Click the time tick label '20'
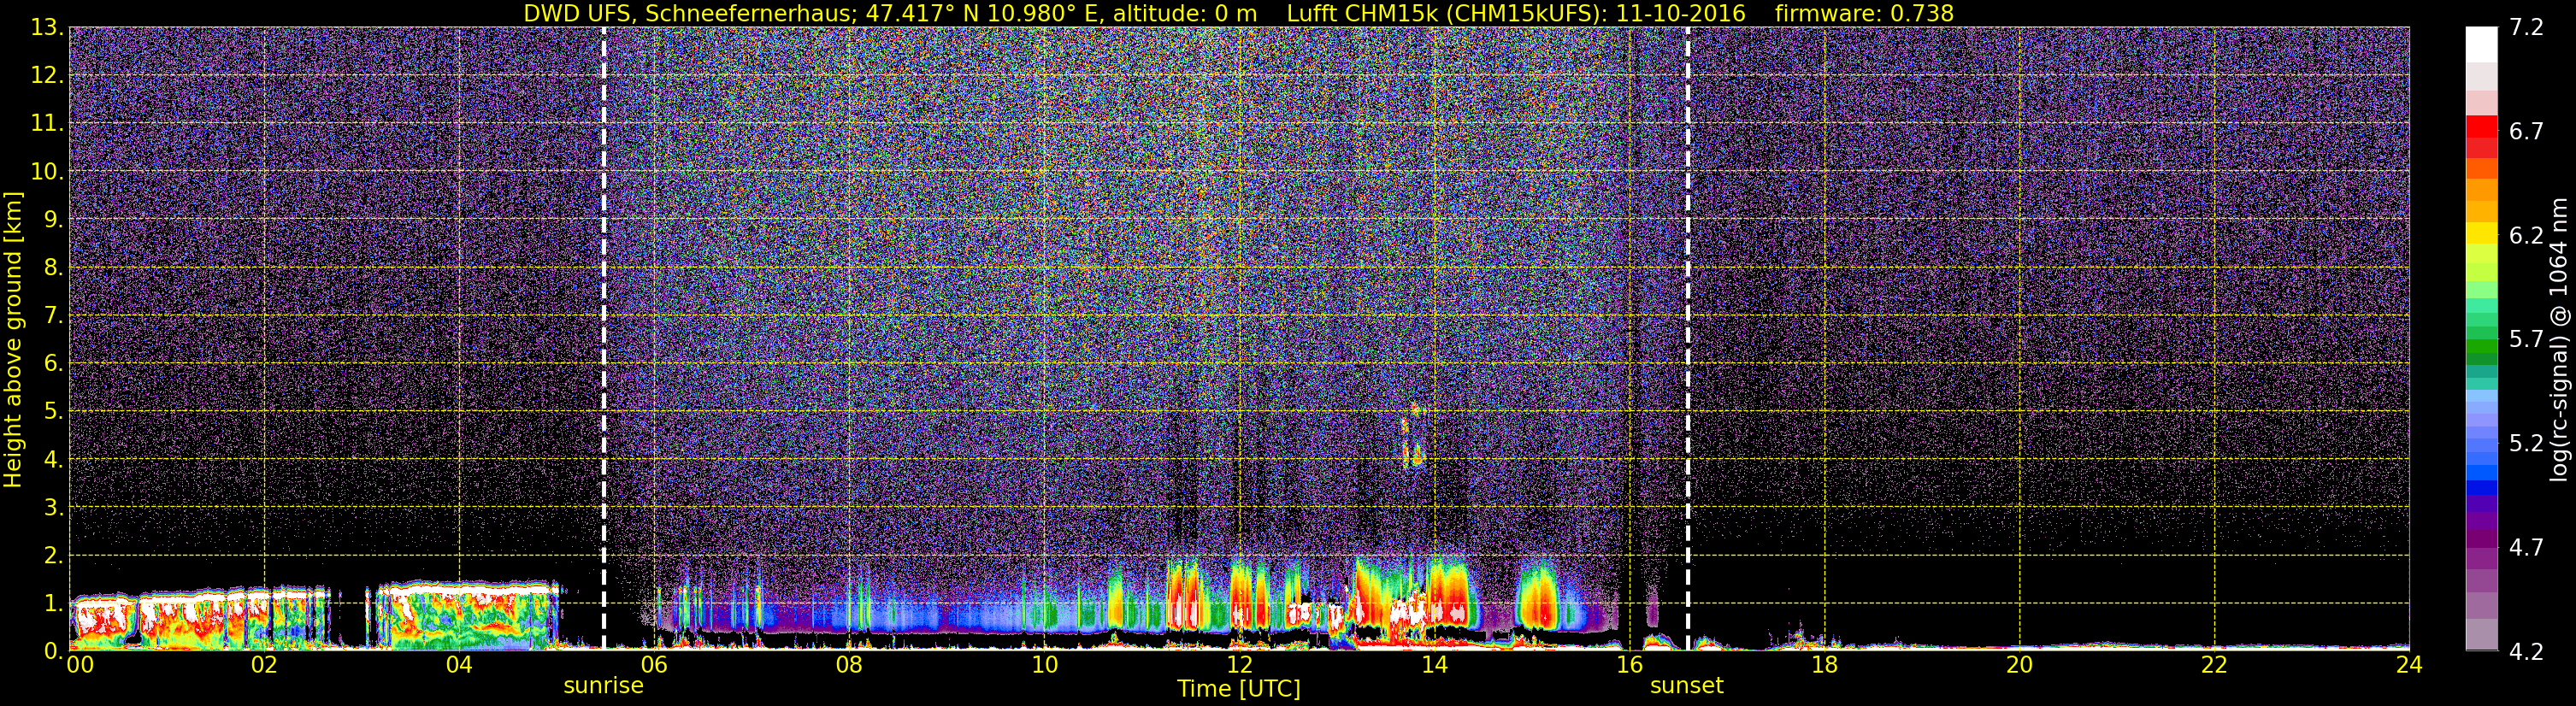 tap(2019, 665)
